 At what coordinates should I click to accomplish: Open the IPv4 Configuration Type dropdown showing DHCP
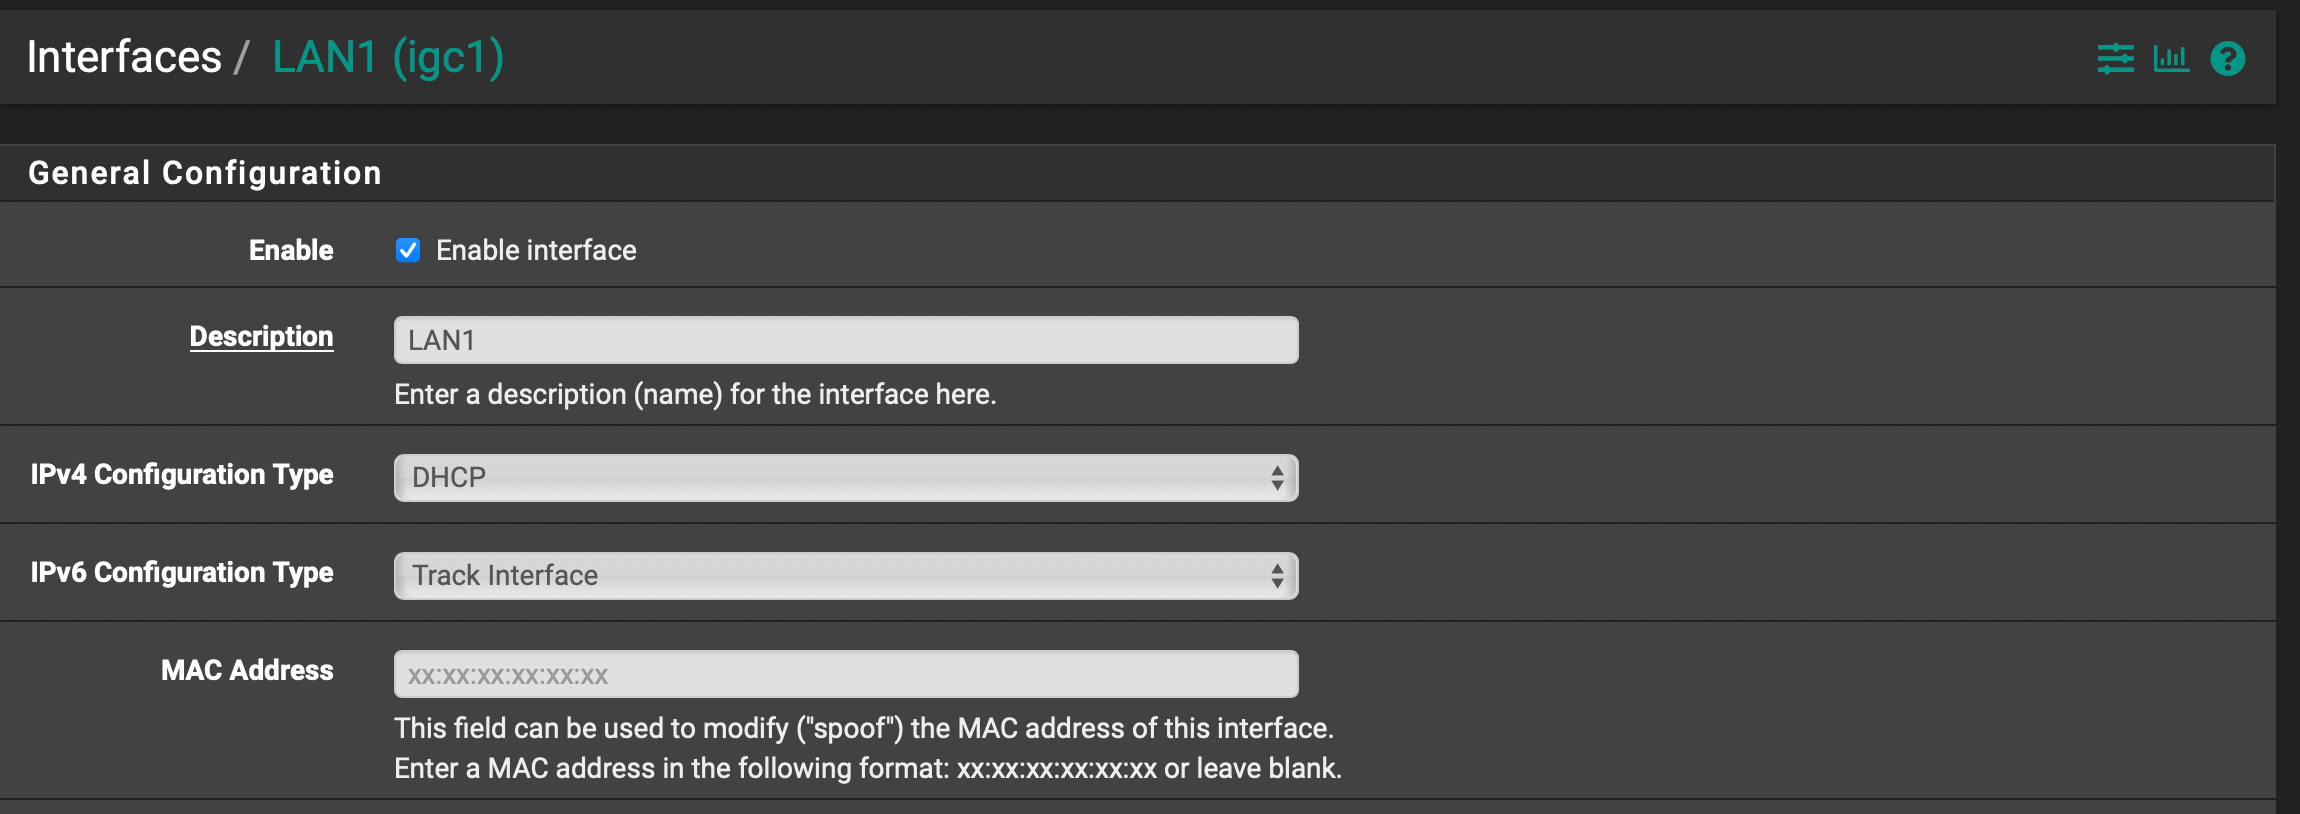[846, 478]
